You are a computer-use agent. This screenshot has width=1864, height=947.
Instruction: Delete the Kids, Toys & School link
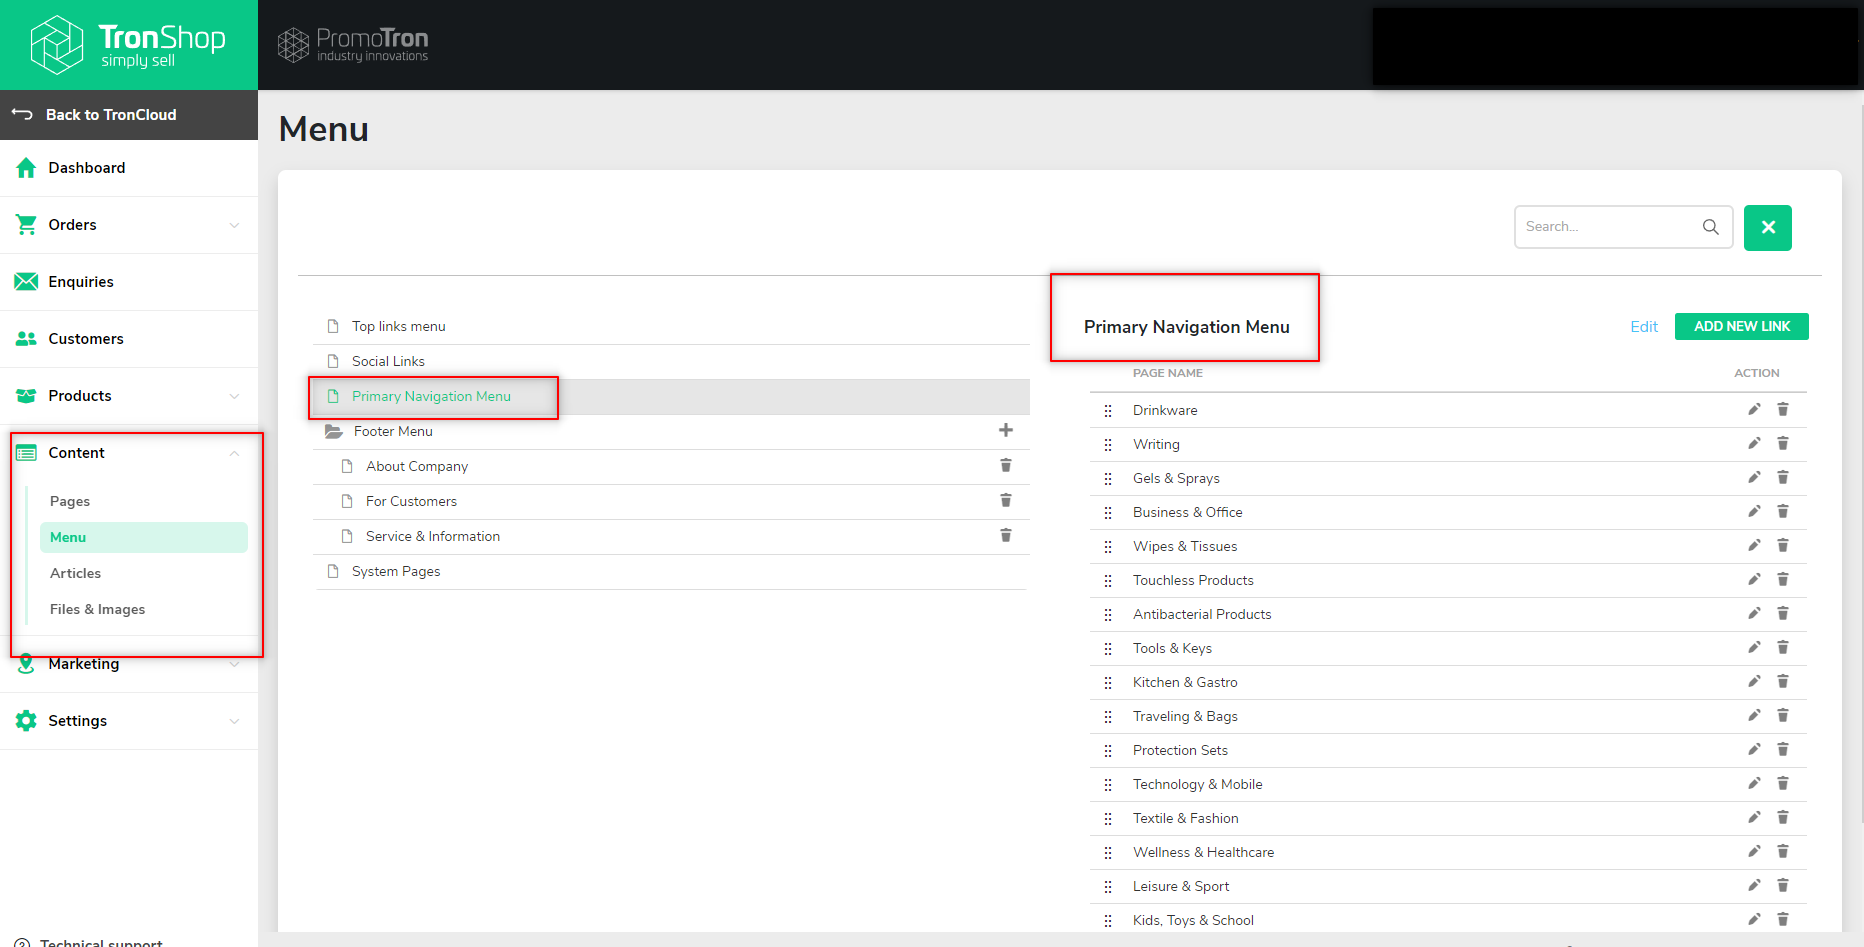[x=1783, y=919]
